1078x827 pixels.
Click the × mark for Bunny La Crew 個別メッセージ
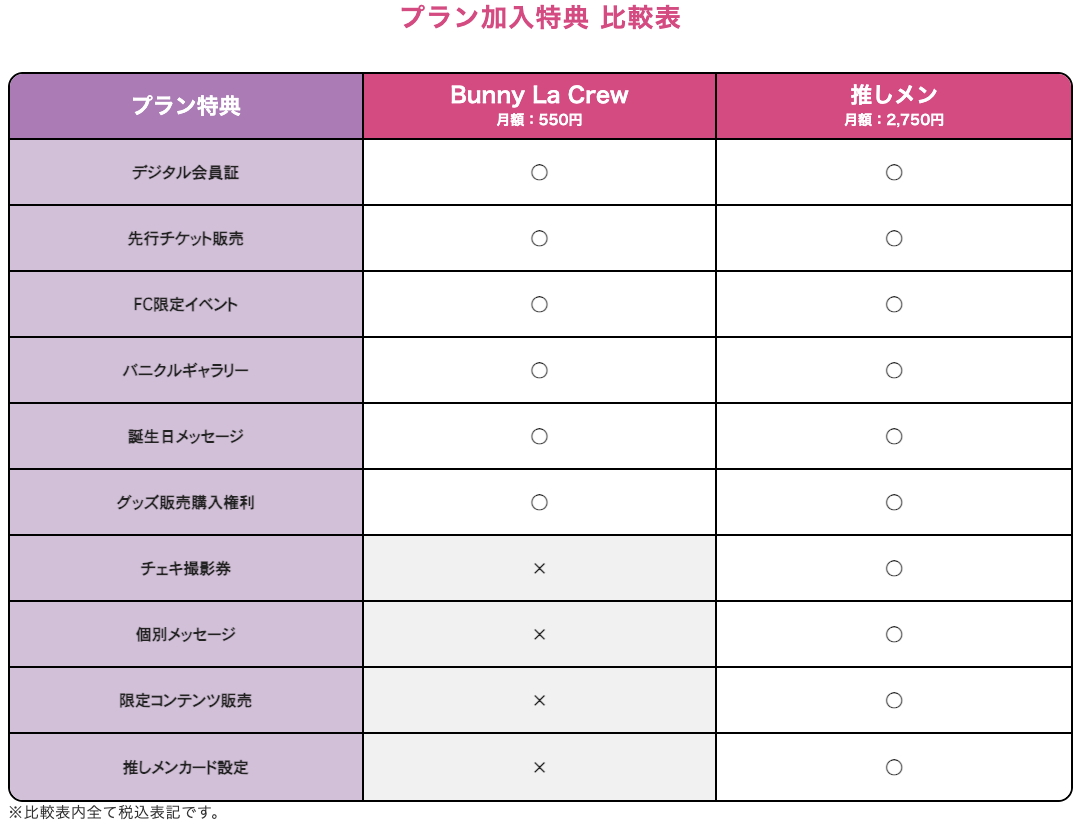tap(539, 634)
